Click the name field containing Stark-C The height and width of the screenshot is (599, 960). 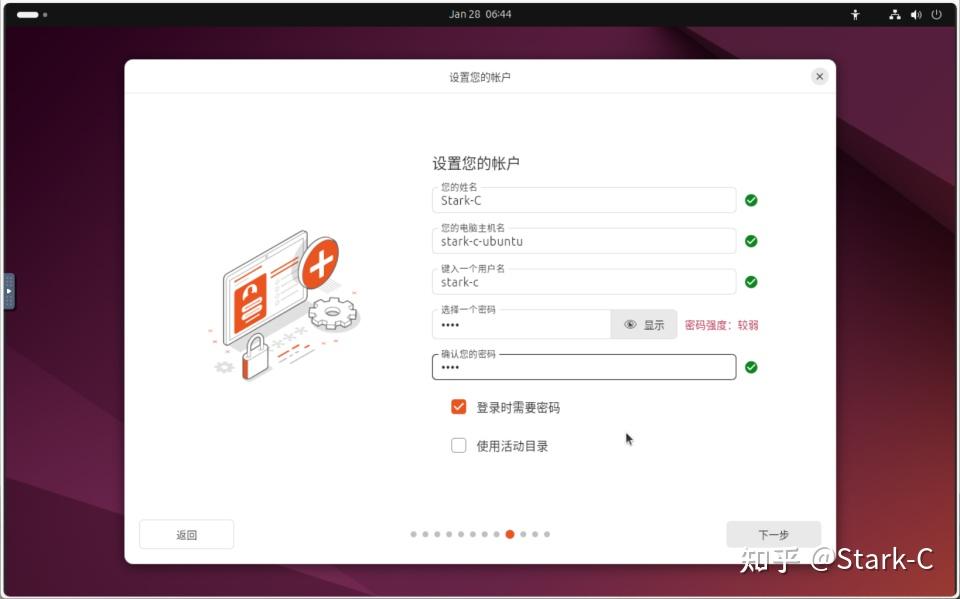(x=584, y=200)
